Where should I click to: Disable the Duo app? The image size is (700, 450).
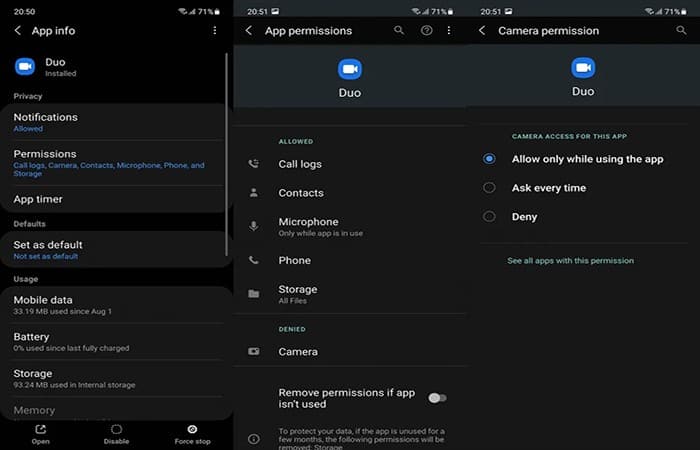pos(117,434)
